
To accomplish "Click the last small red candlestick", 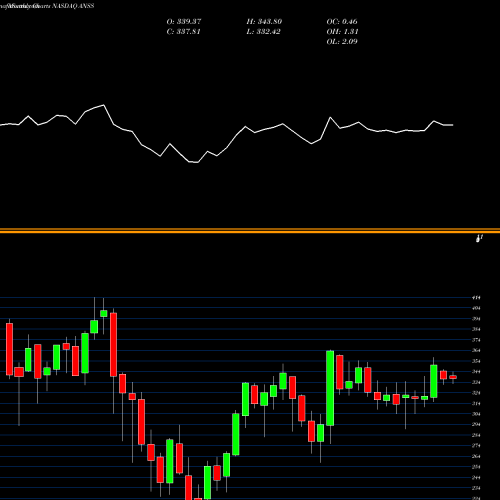I will [453, 377].
